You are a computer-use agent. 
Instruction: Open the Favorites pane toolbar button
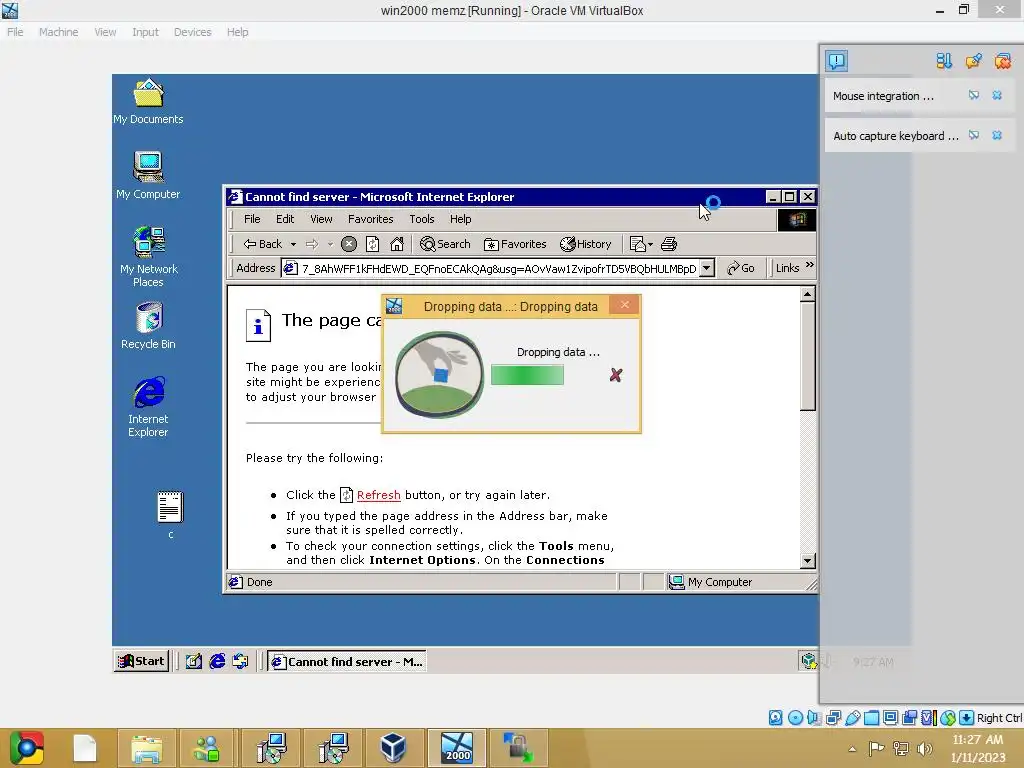[x=515, y=244]
